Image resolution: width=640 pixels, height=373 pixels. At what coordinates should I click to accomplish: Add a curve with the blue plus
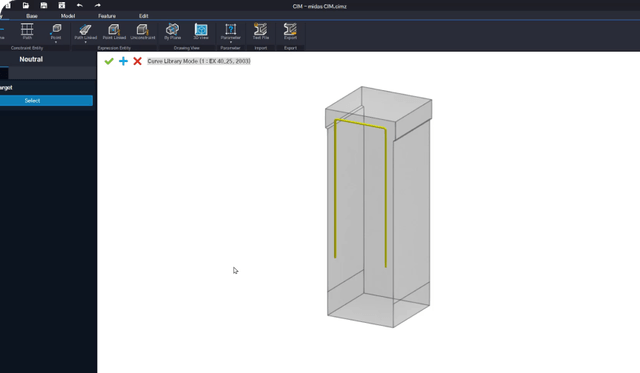click(x=123, y=61)
